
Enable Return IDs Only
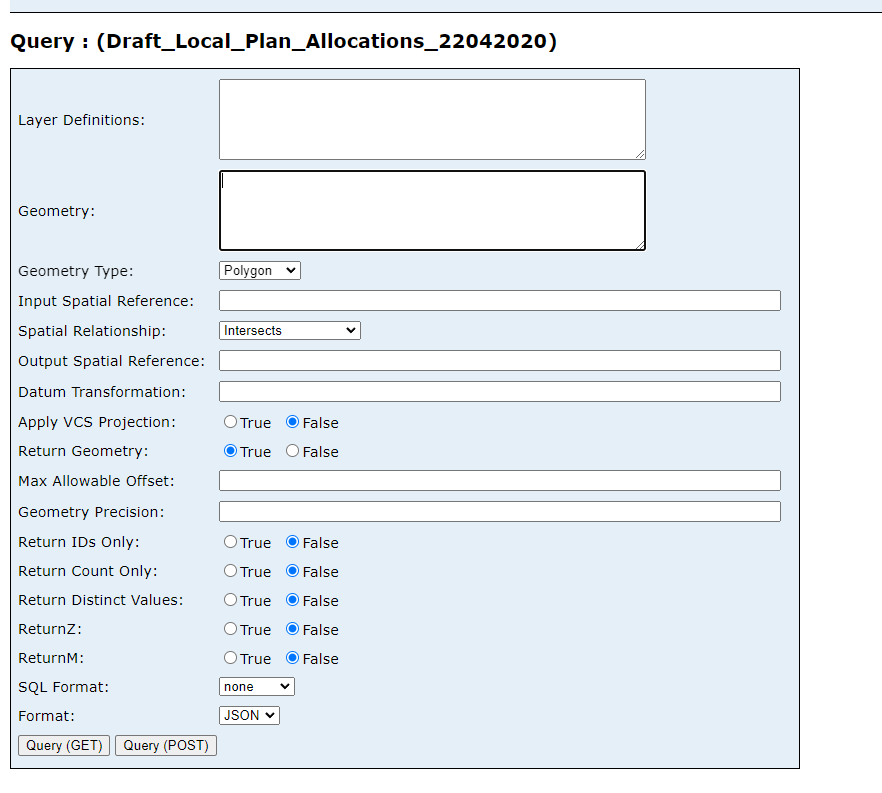tap(230, 542)
